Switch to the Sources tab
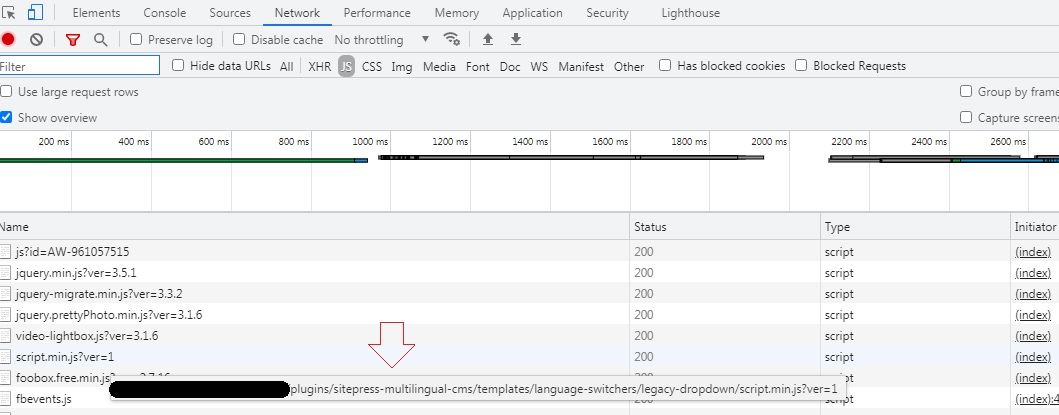1059x415 pixels. (230, 13)
